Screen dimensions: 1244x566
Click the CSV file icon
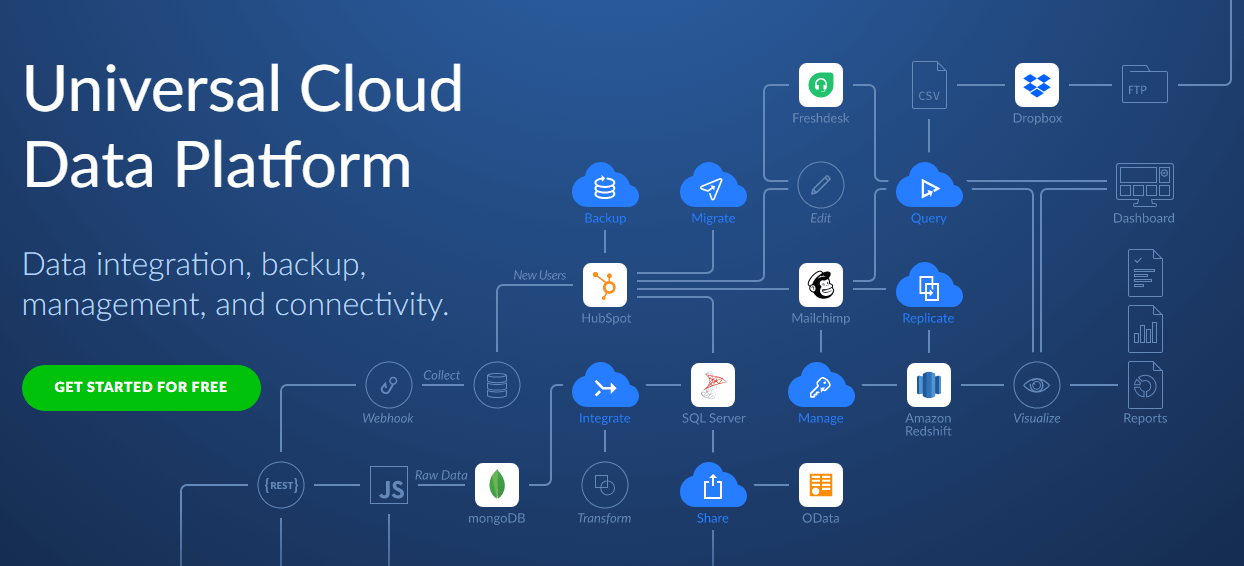coord(929,85)
